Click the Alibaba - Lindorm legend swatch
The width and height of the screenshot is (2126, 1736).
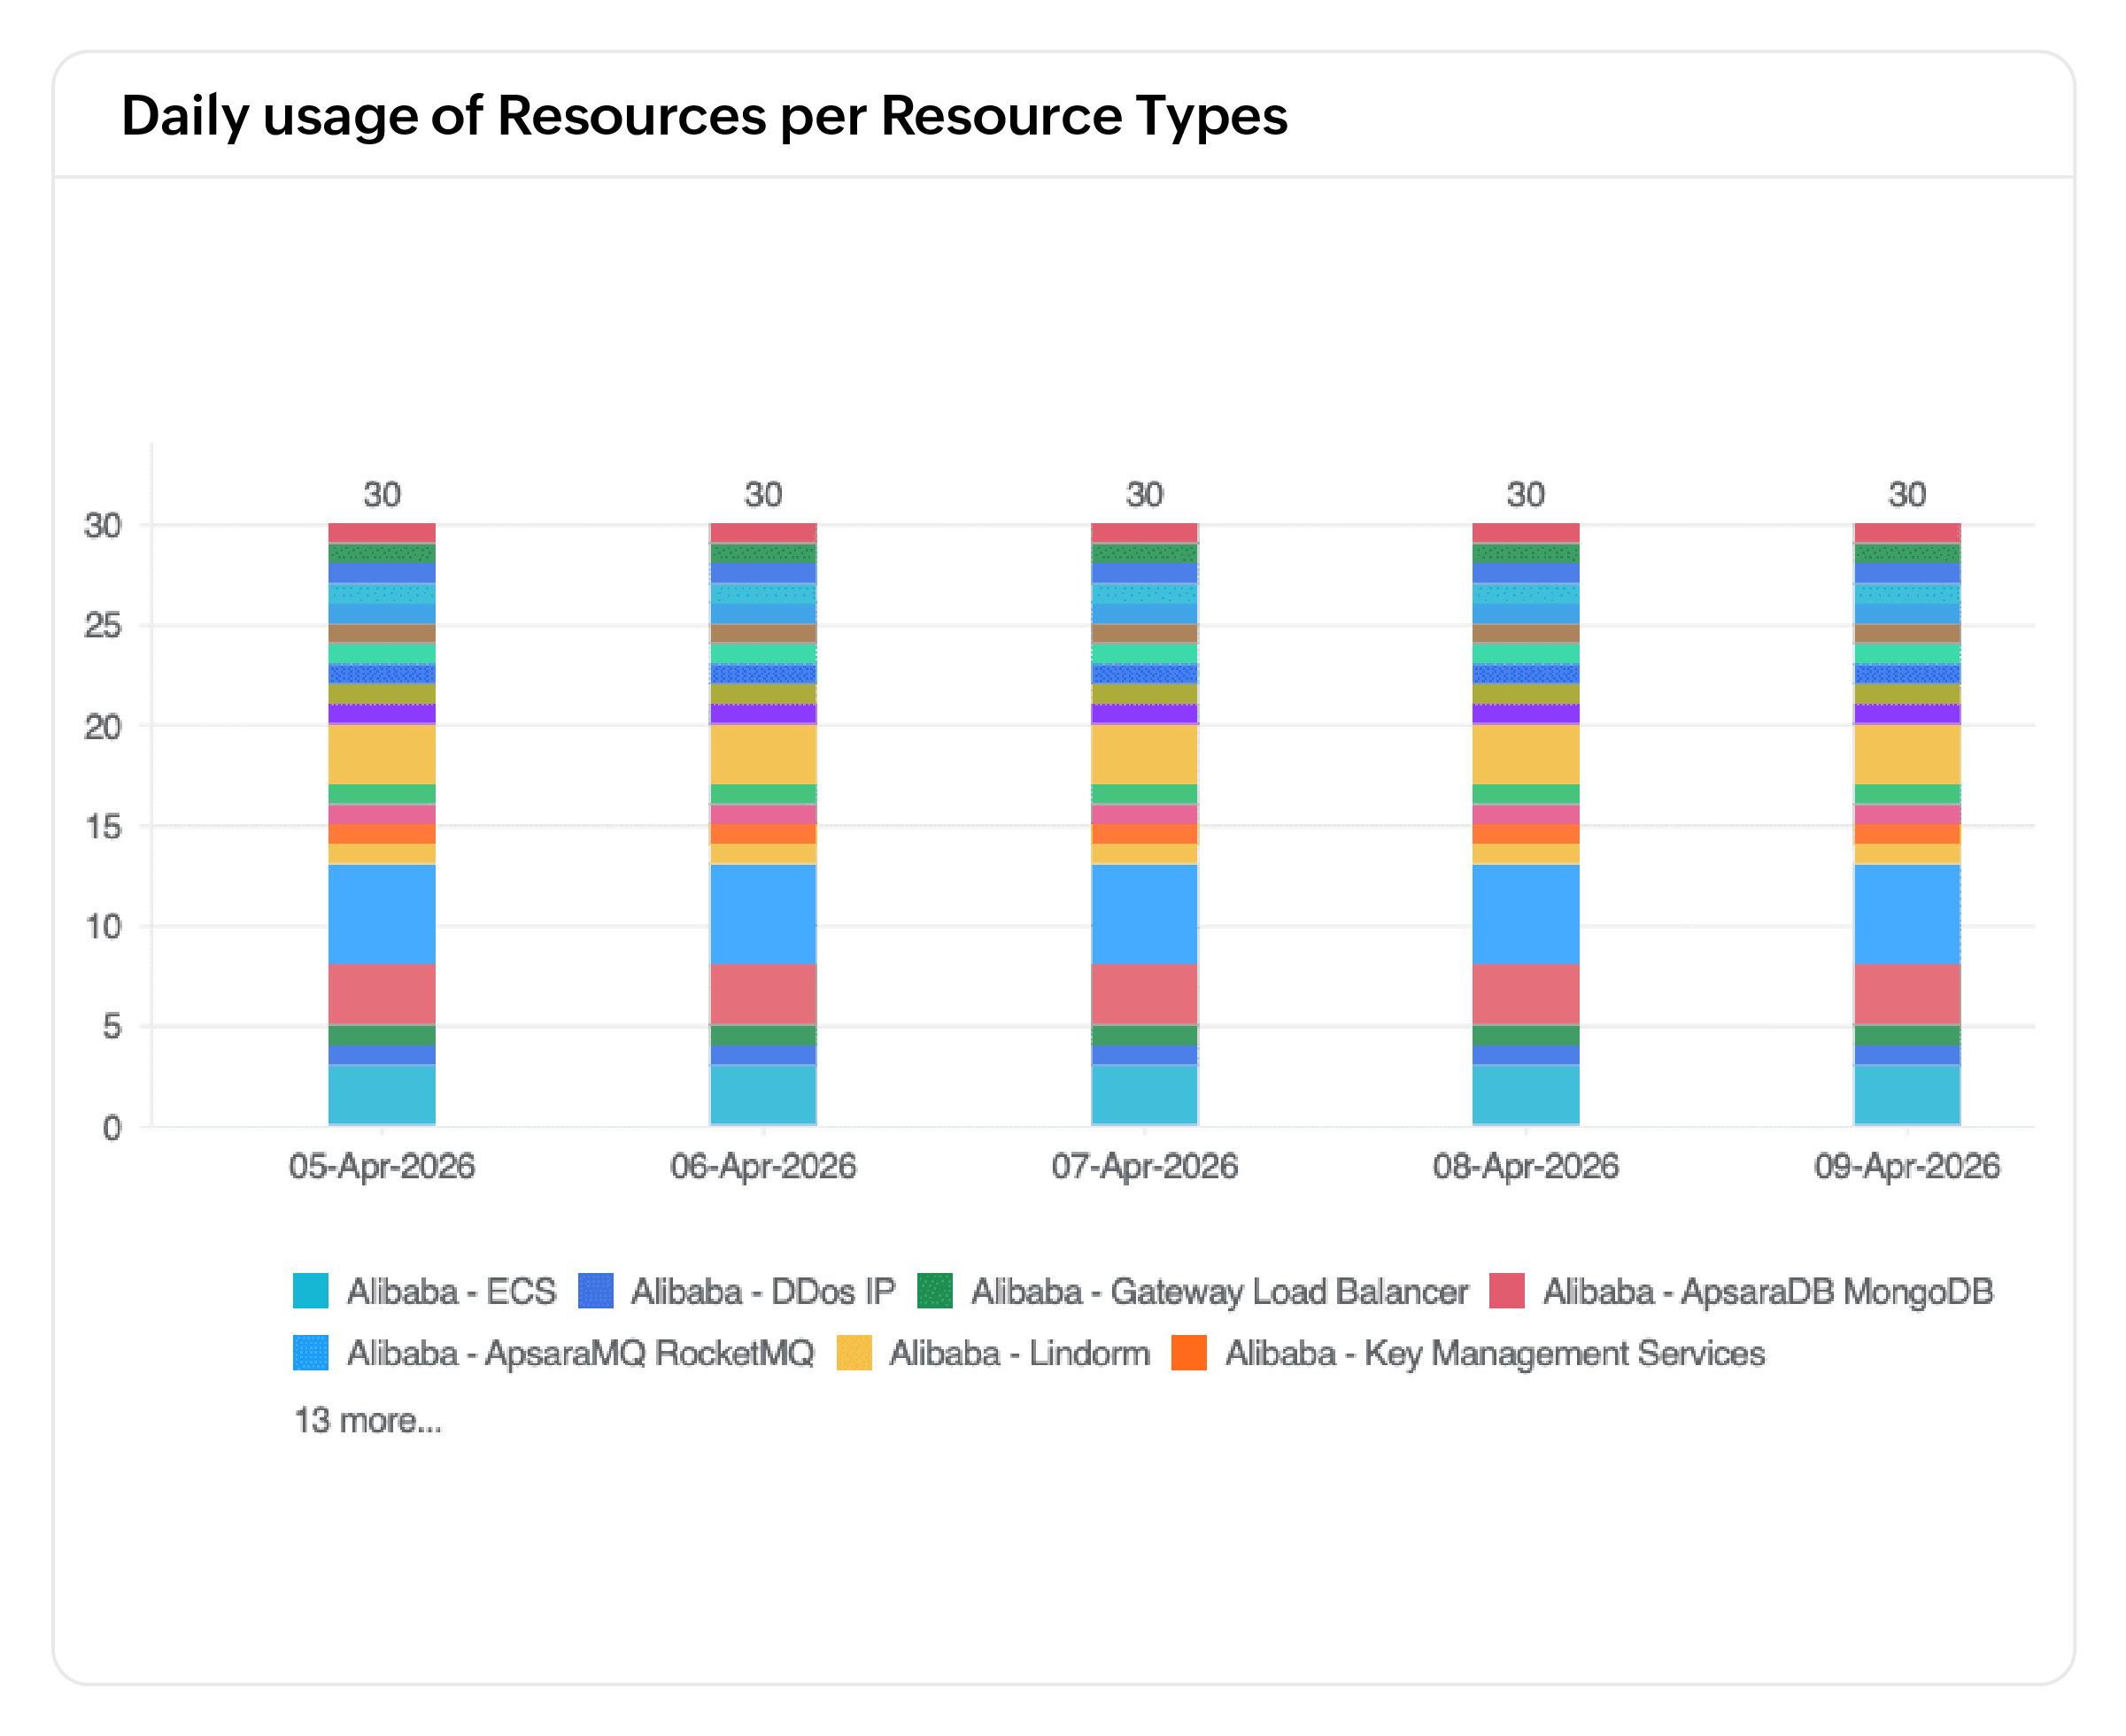coord(854,1353)
